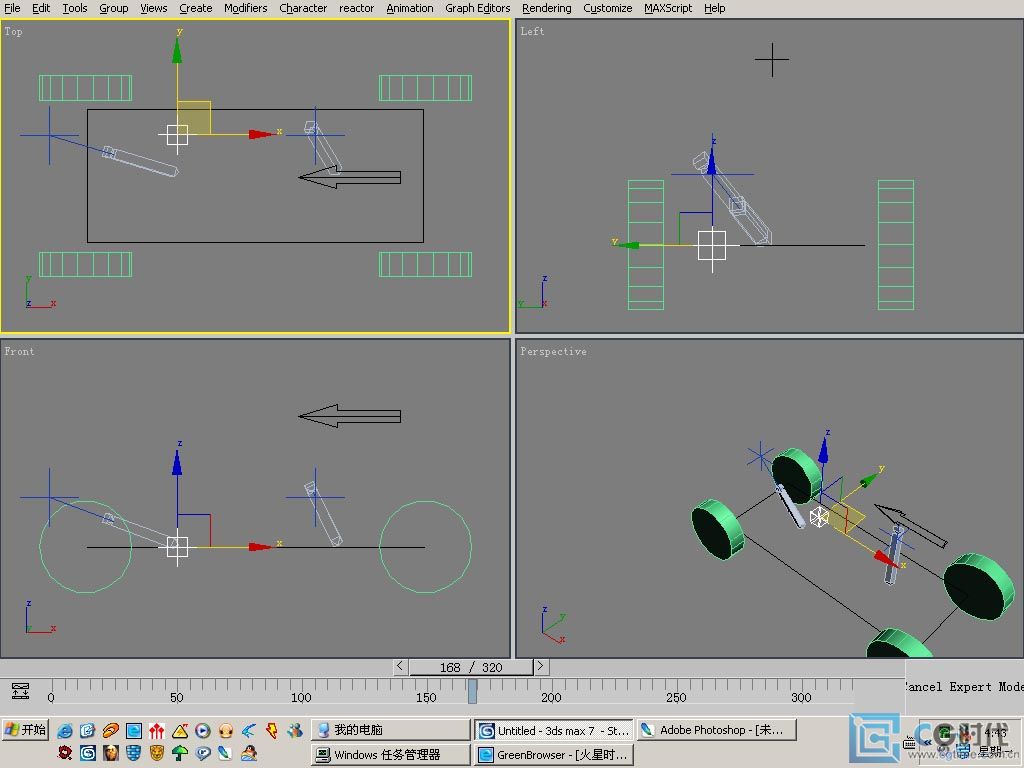Image resolution: width=1024 pixels, height=768 pixels.
Task: Launch QQ penguin quick launch icon
Action: (x=249, y=753)
